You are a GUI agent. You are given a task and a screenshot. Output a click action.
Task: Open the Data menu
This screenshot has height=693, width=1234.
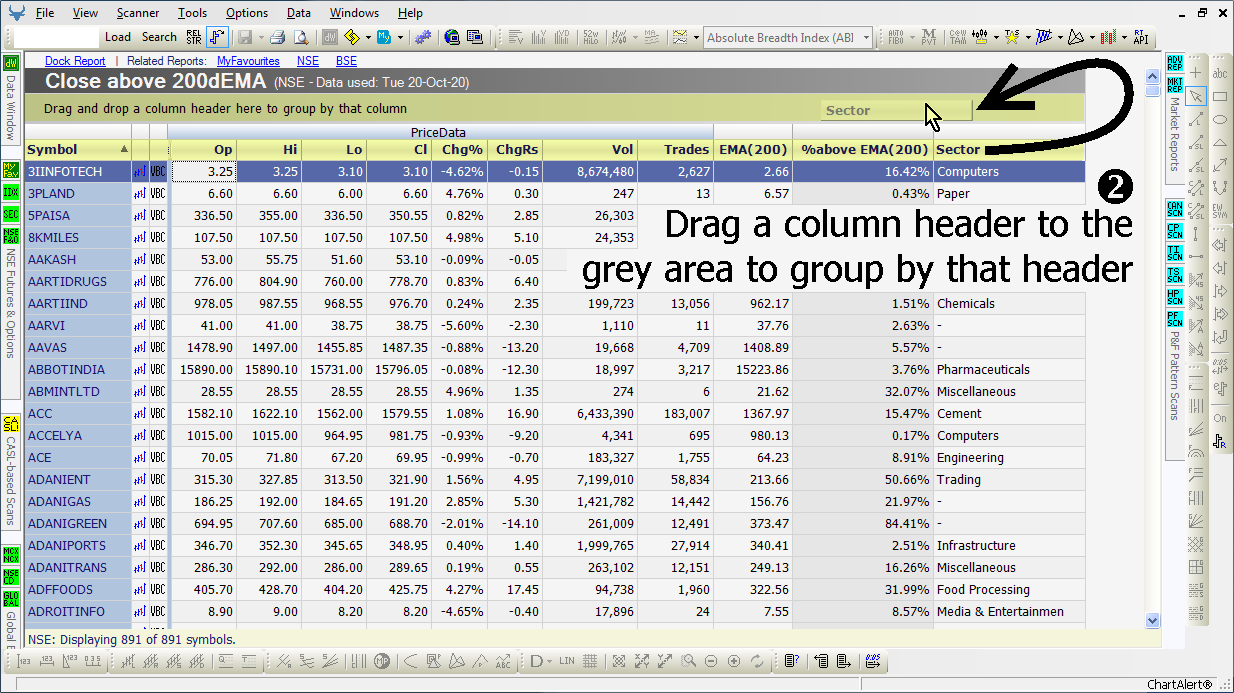[298, 13]
